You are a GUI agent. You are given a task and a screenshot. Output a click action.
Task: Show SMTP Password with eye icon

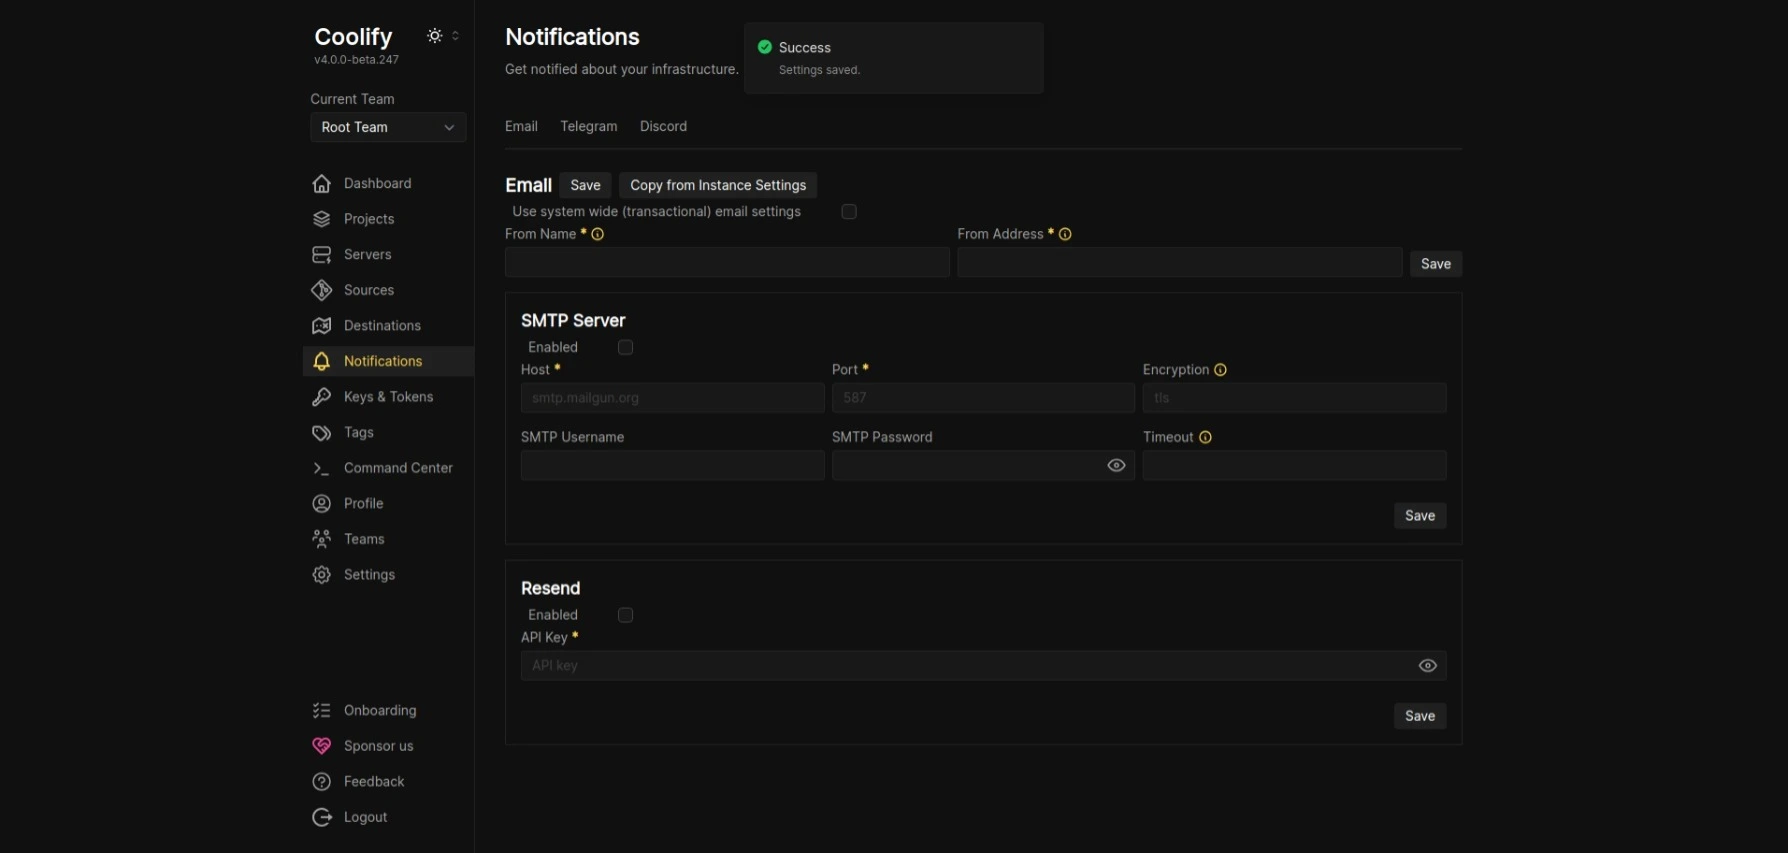pos(1116,465)
